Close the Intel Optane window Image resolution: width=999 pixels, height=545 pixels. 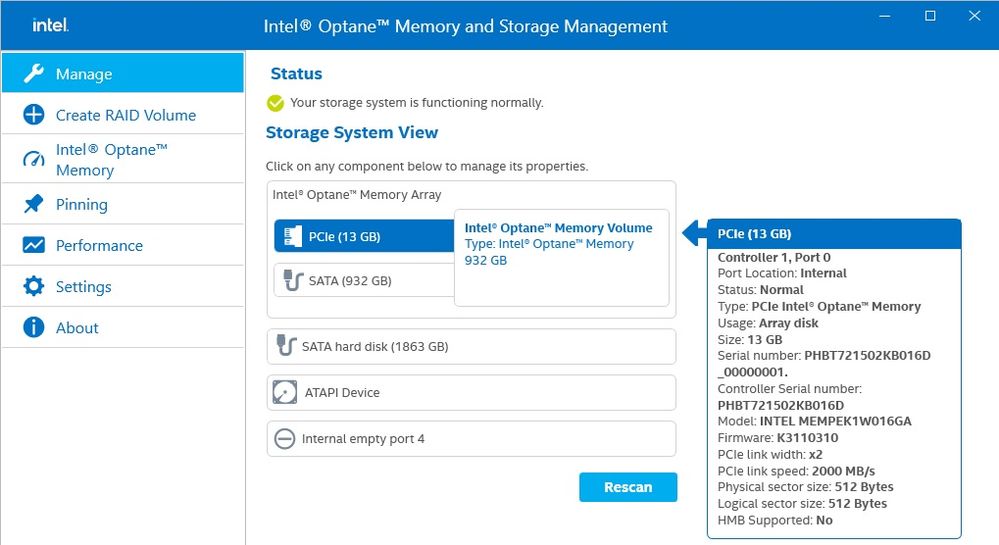click(x=974, y=16)
